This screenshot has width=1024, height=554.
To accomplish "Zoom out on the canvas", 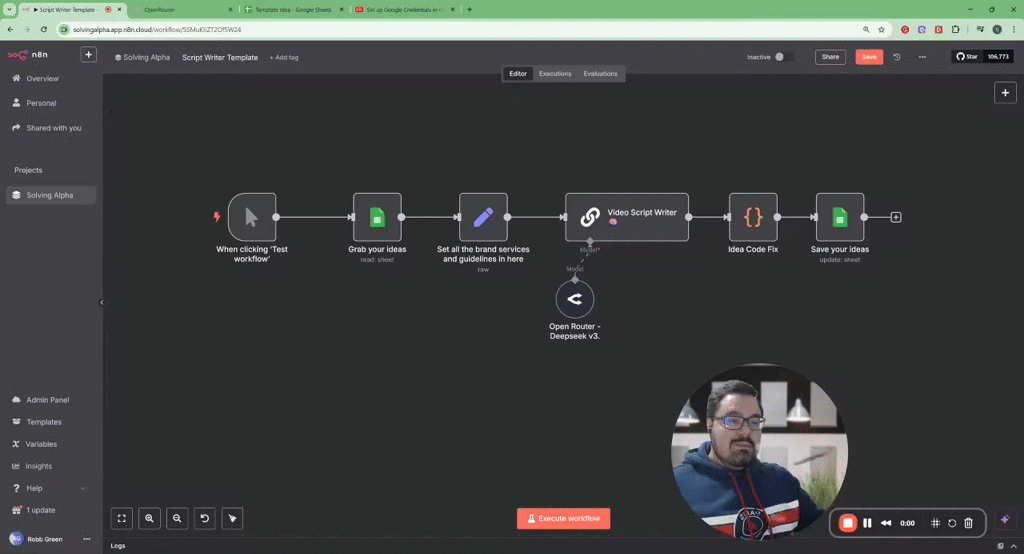I will (177, 518).
